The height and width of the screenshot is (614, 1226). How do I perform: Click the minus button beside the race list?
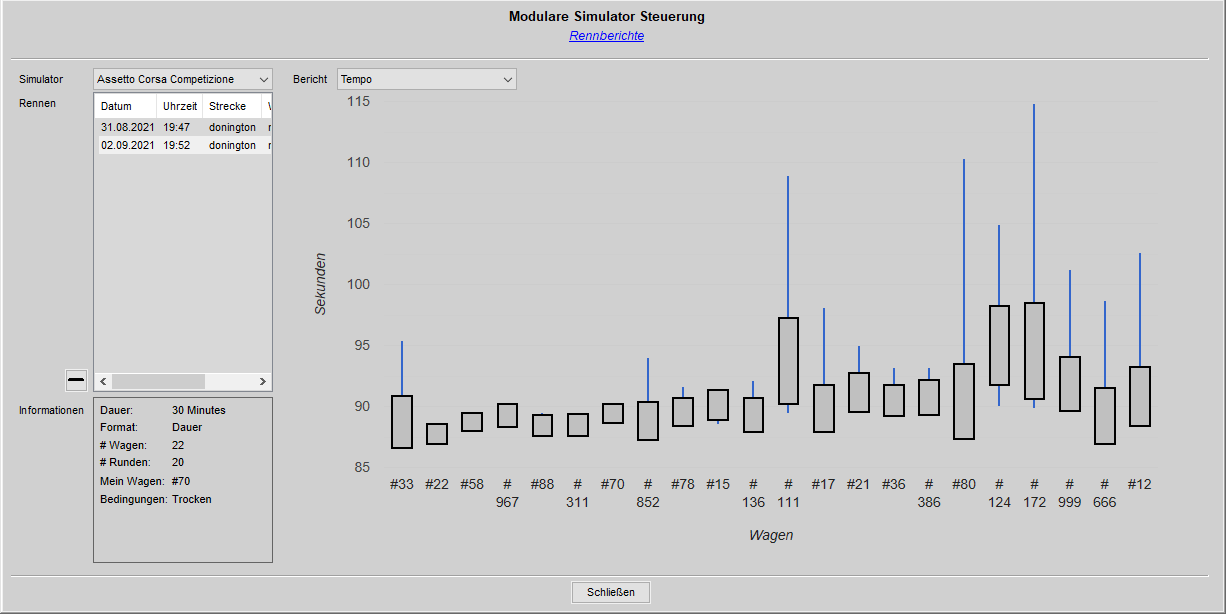(x=76, y=380)
